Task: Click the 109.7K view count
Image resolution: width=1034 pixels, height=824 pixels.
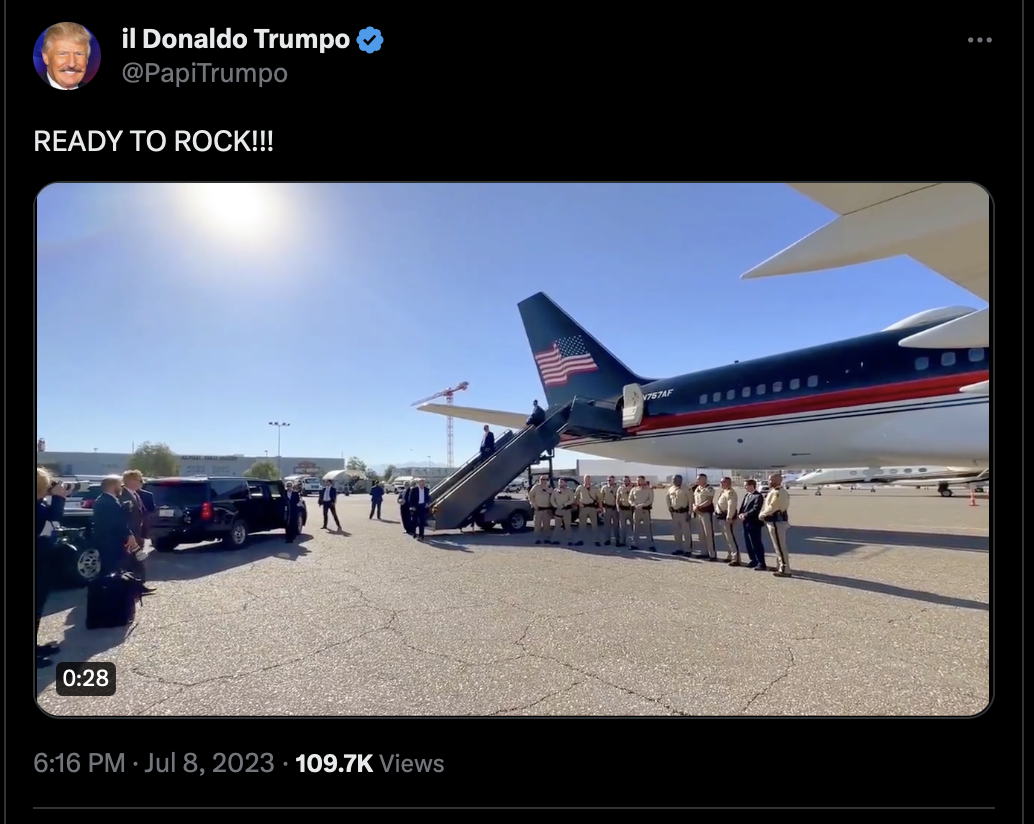Action: tap(334, 763)
